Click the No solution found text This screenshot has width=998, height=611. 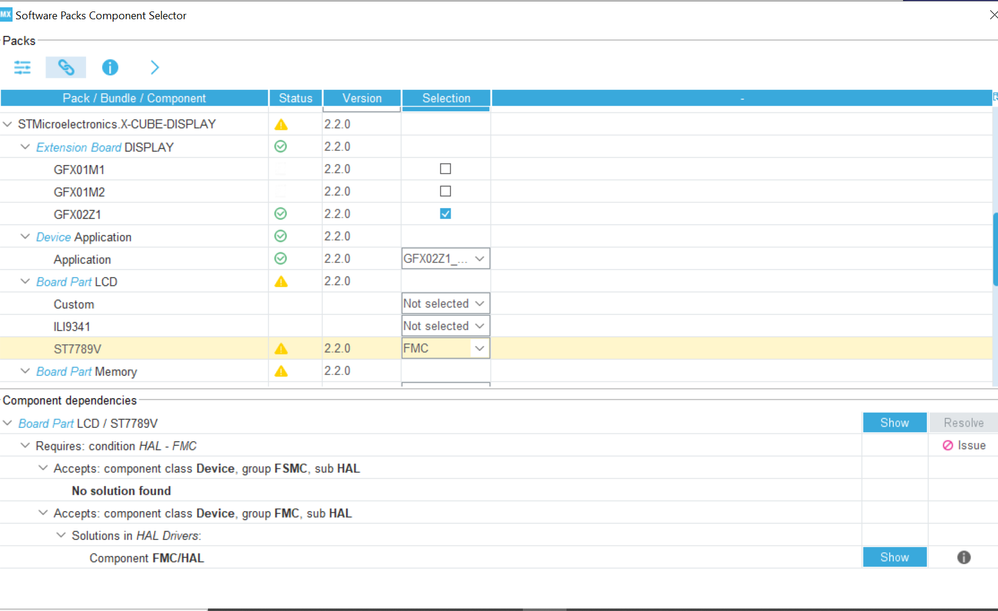pos(121,491)
